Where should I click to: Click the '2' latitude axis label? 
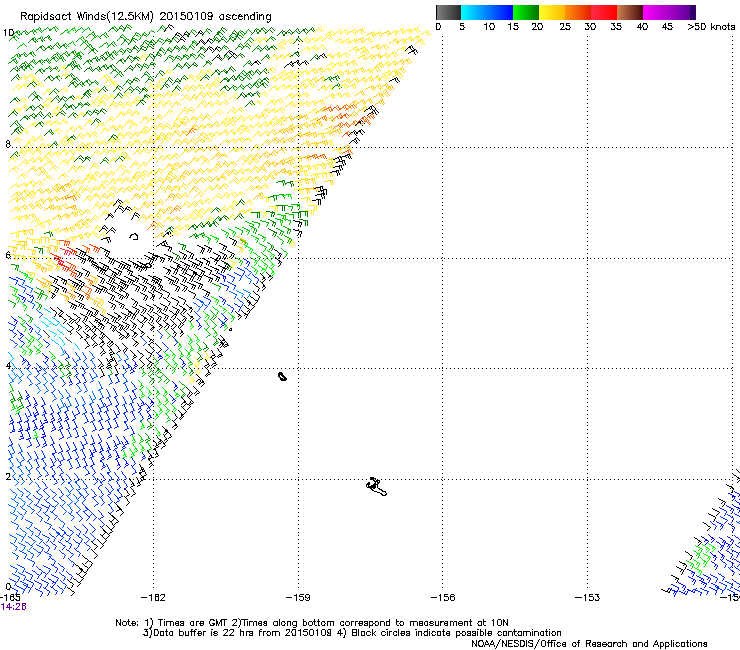[8, 476]
